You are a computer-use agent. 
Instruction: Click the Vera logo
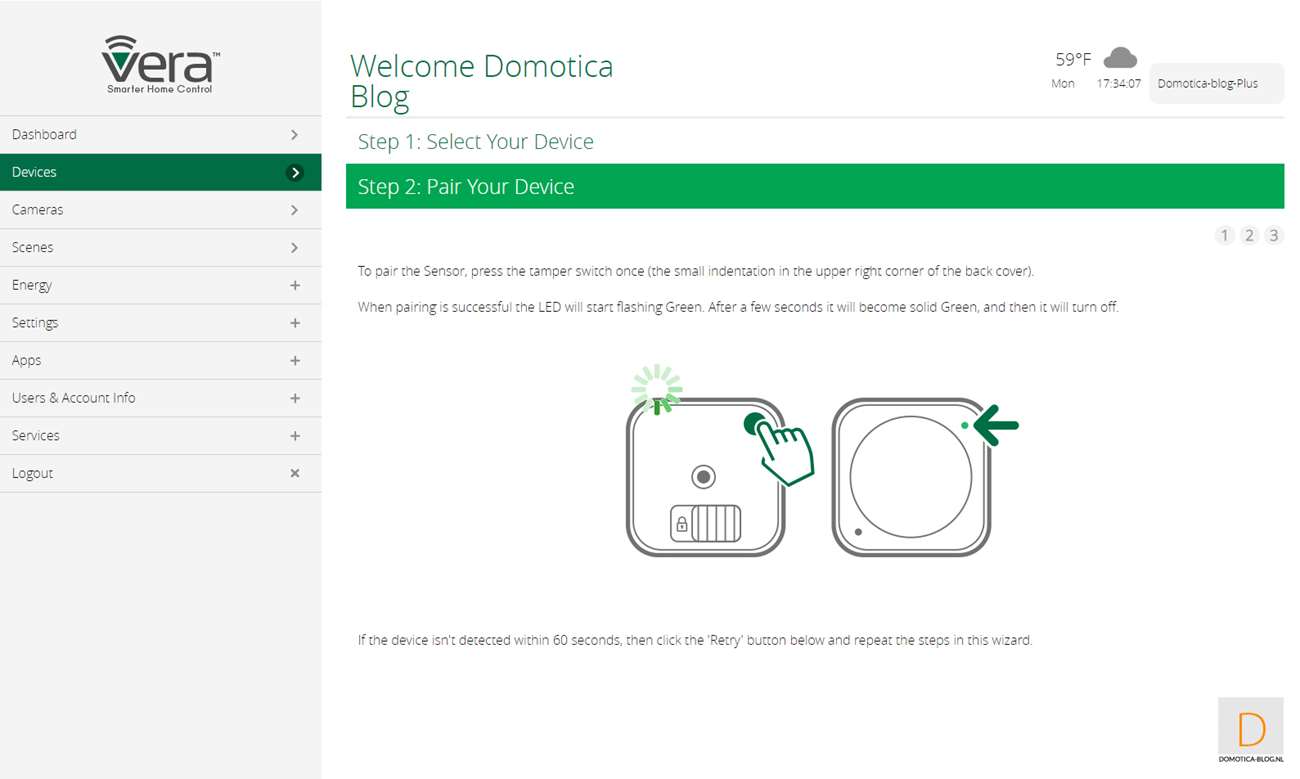pyautogui.click(x=160, y=65)
